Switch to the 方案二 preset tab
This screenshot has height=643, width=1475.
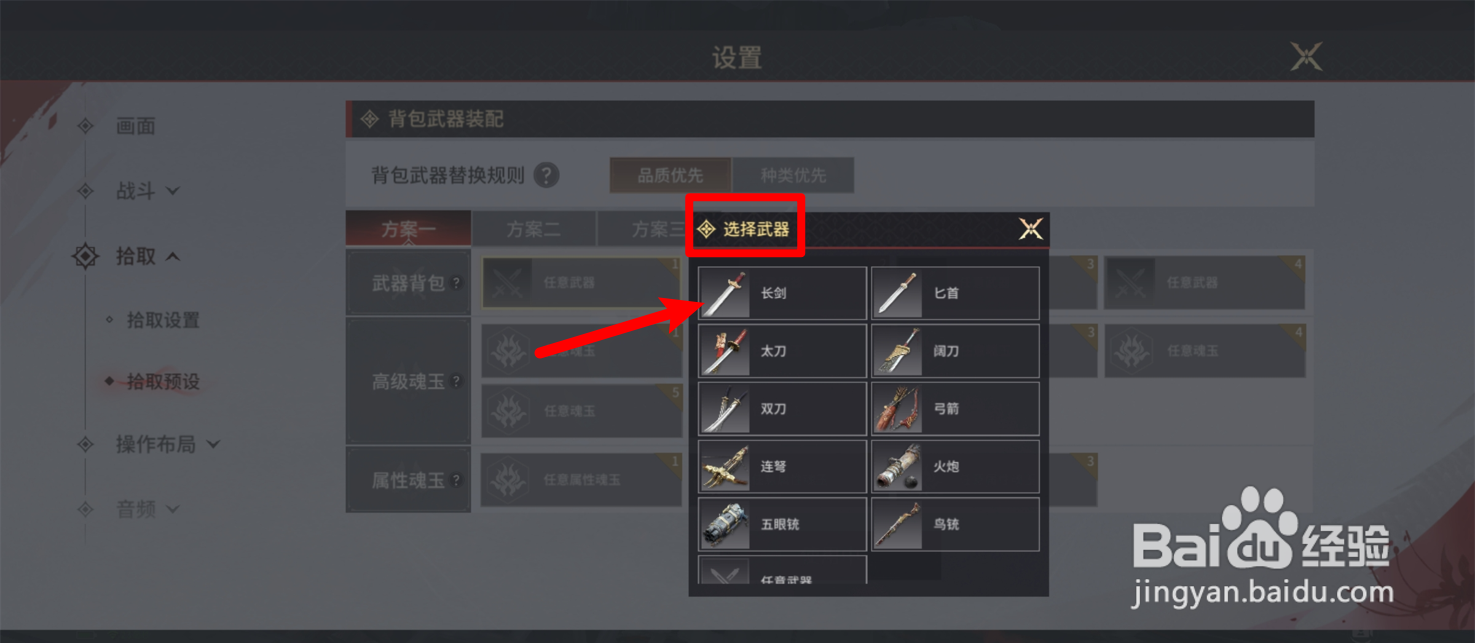coord(533,229)
